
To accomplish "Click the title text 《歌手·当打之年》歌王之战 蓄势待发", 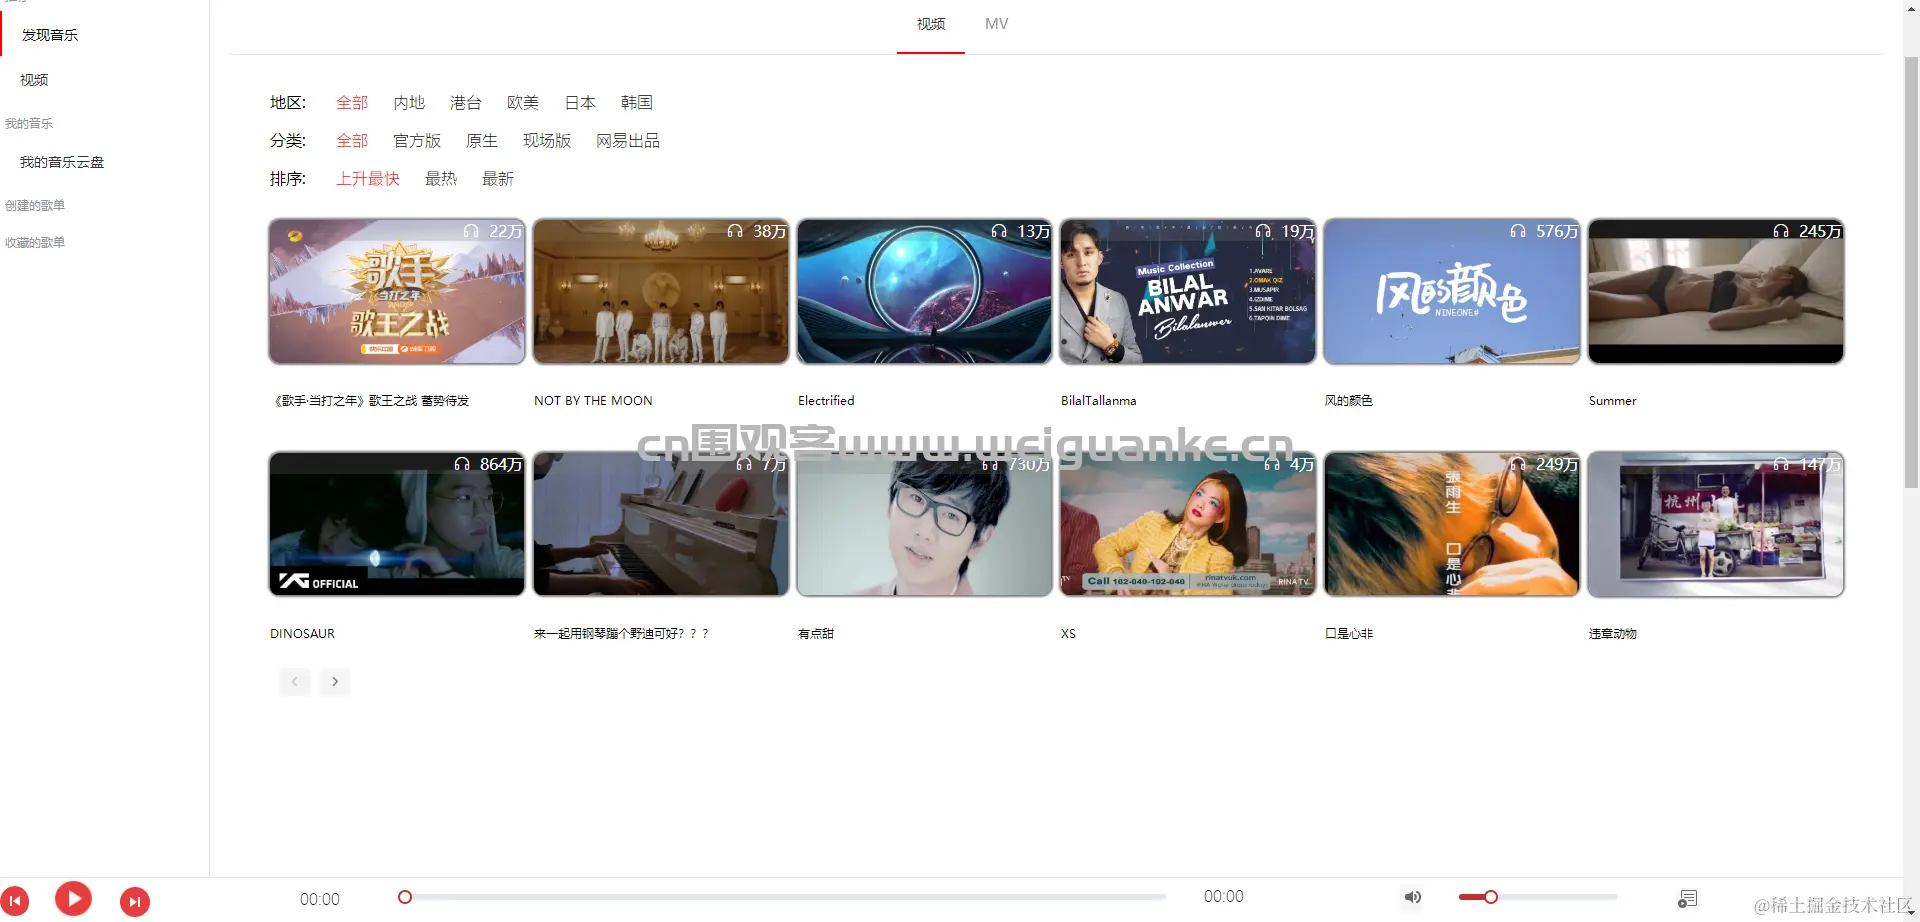I will coord(370,401).
